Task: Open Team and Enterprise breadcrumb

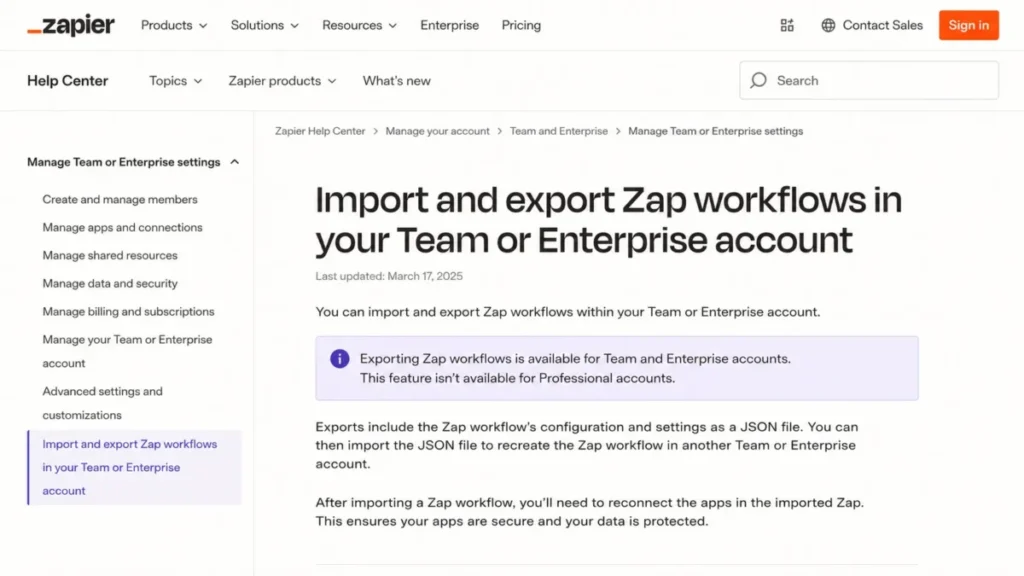Action: click(x=558, y=131)
